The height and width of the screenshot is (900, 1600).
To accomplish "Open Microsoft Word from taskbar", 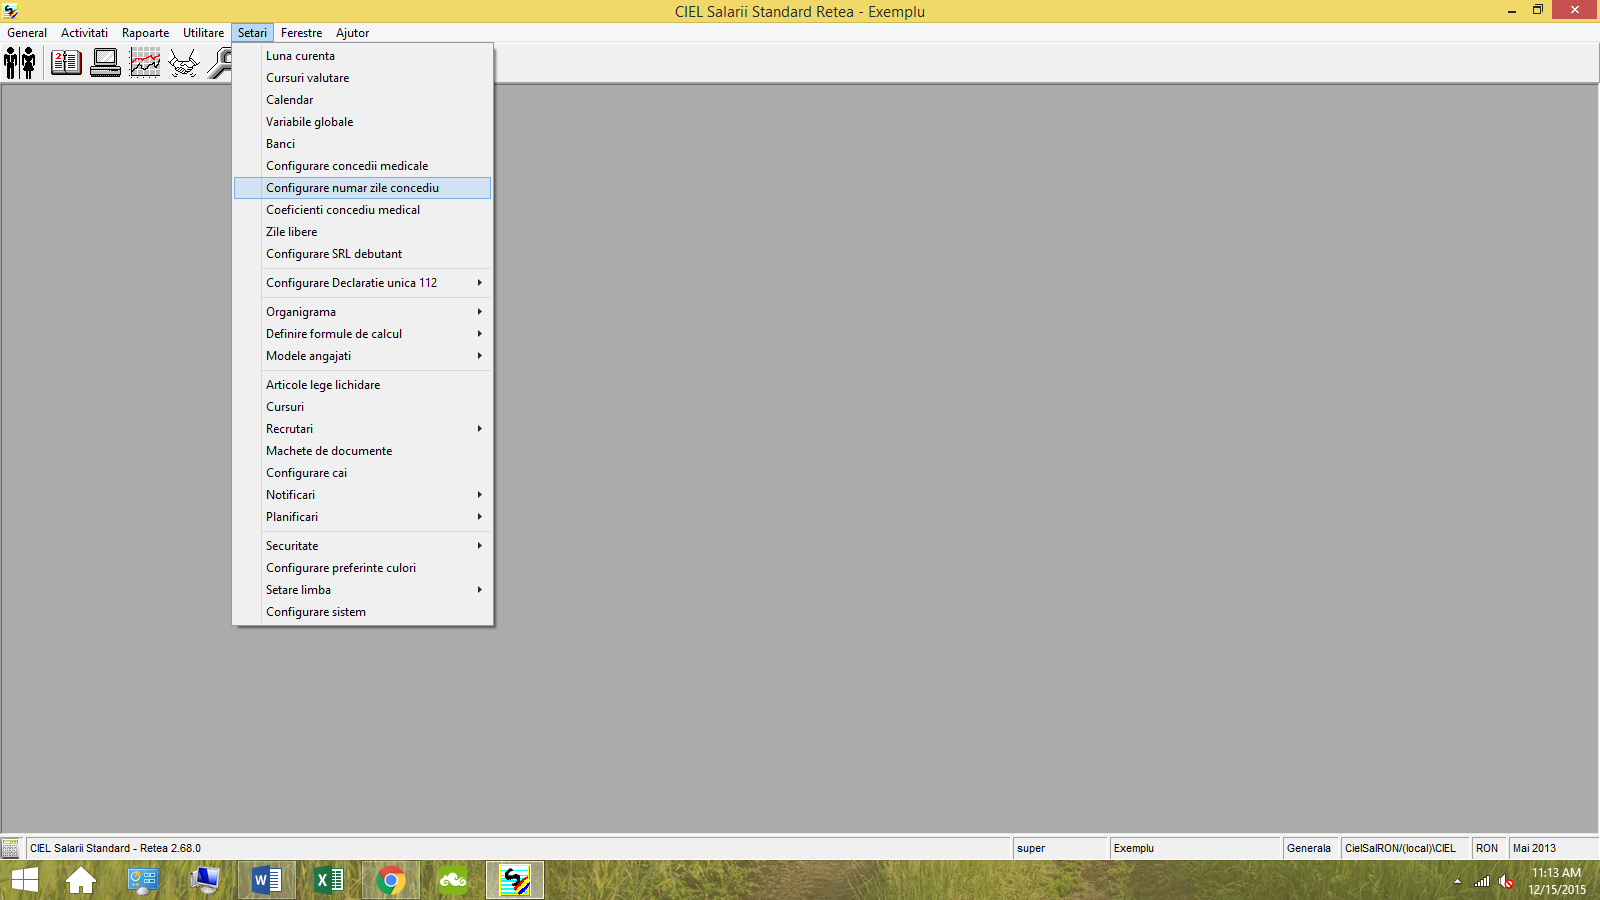I will coord(267,880).
